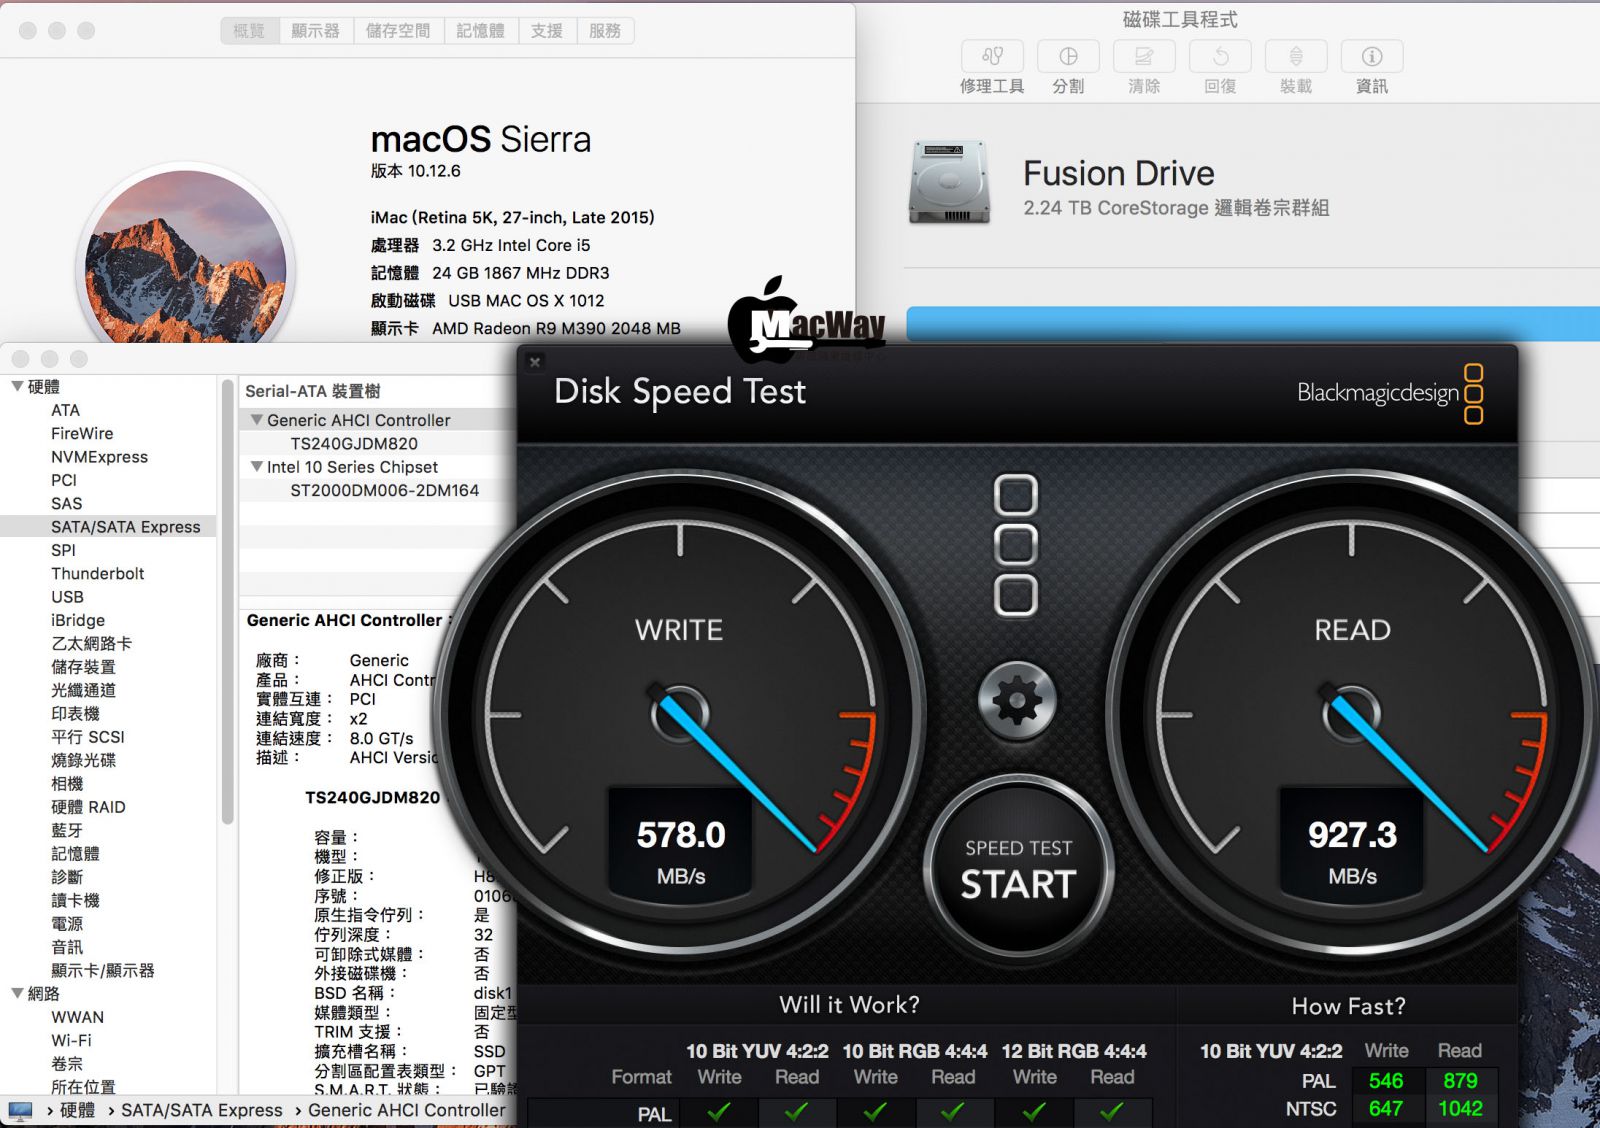The height and width of the screenshot is (1128, 1600).
Task: Switch to the Service tab in About This Mac
Action: pos(605,31)
